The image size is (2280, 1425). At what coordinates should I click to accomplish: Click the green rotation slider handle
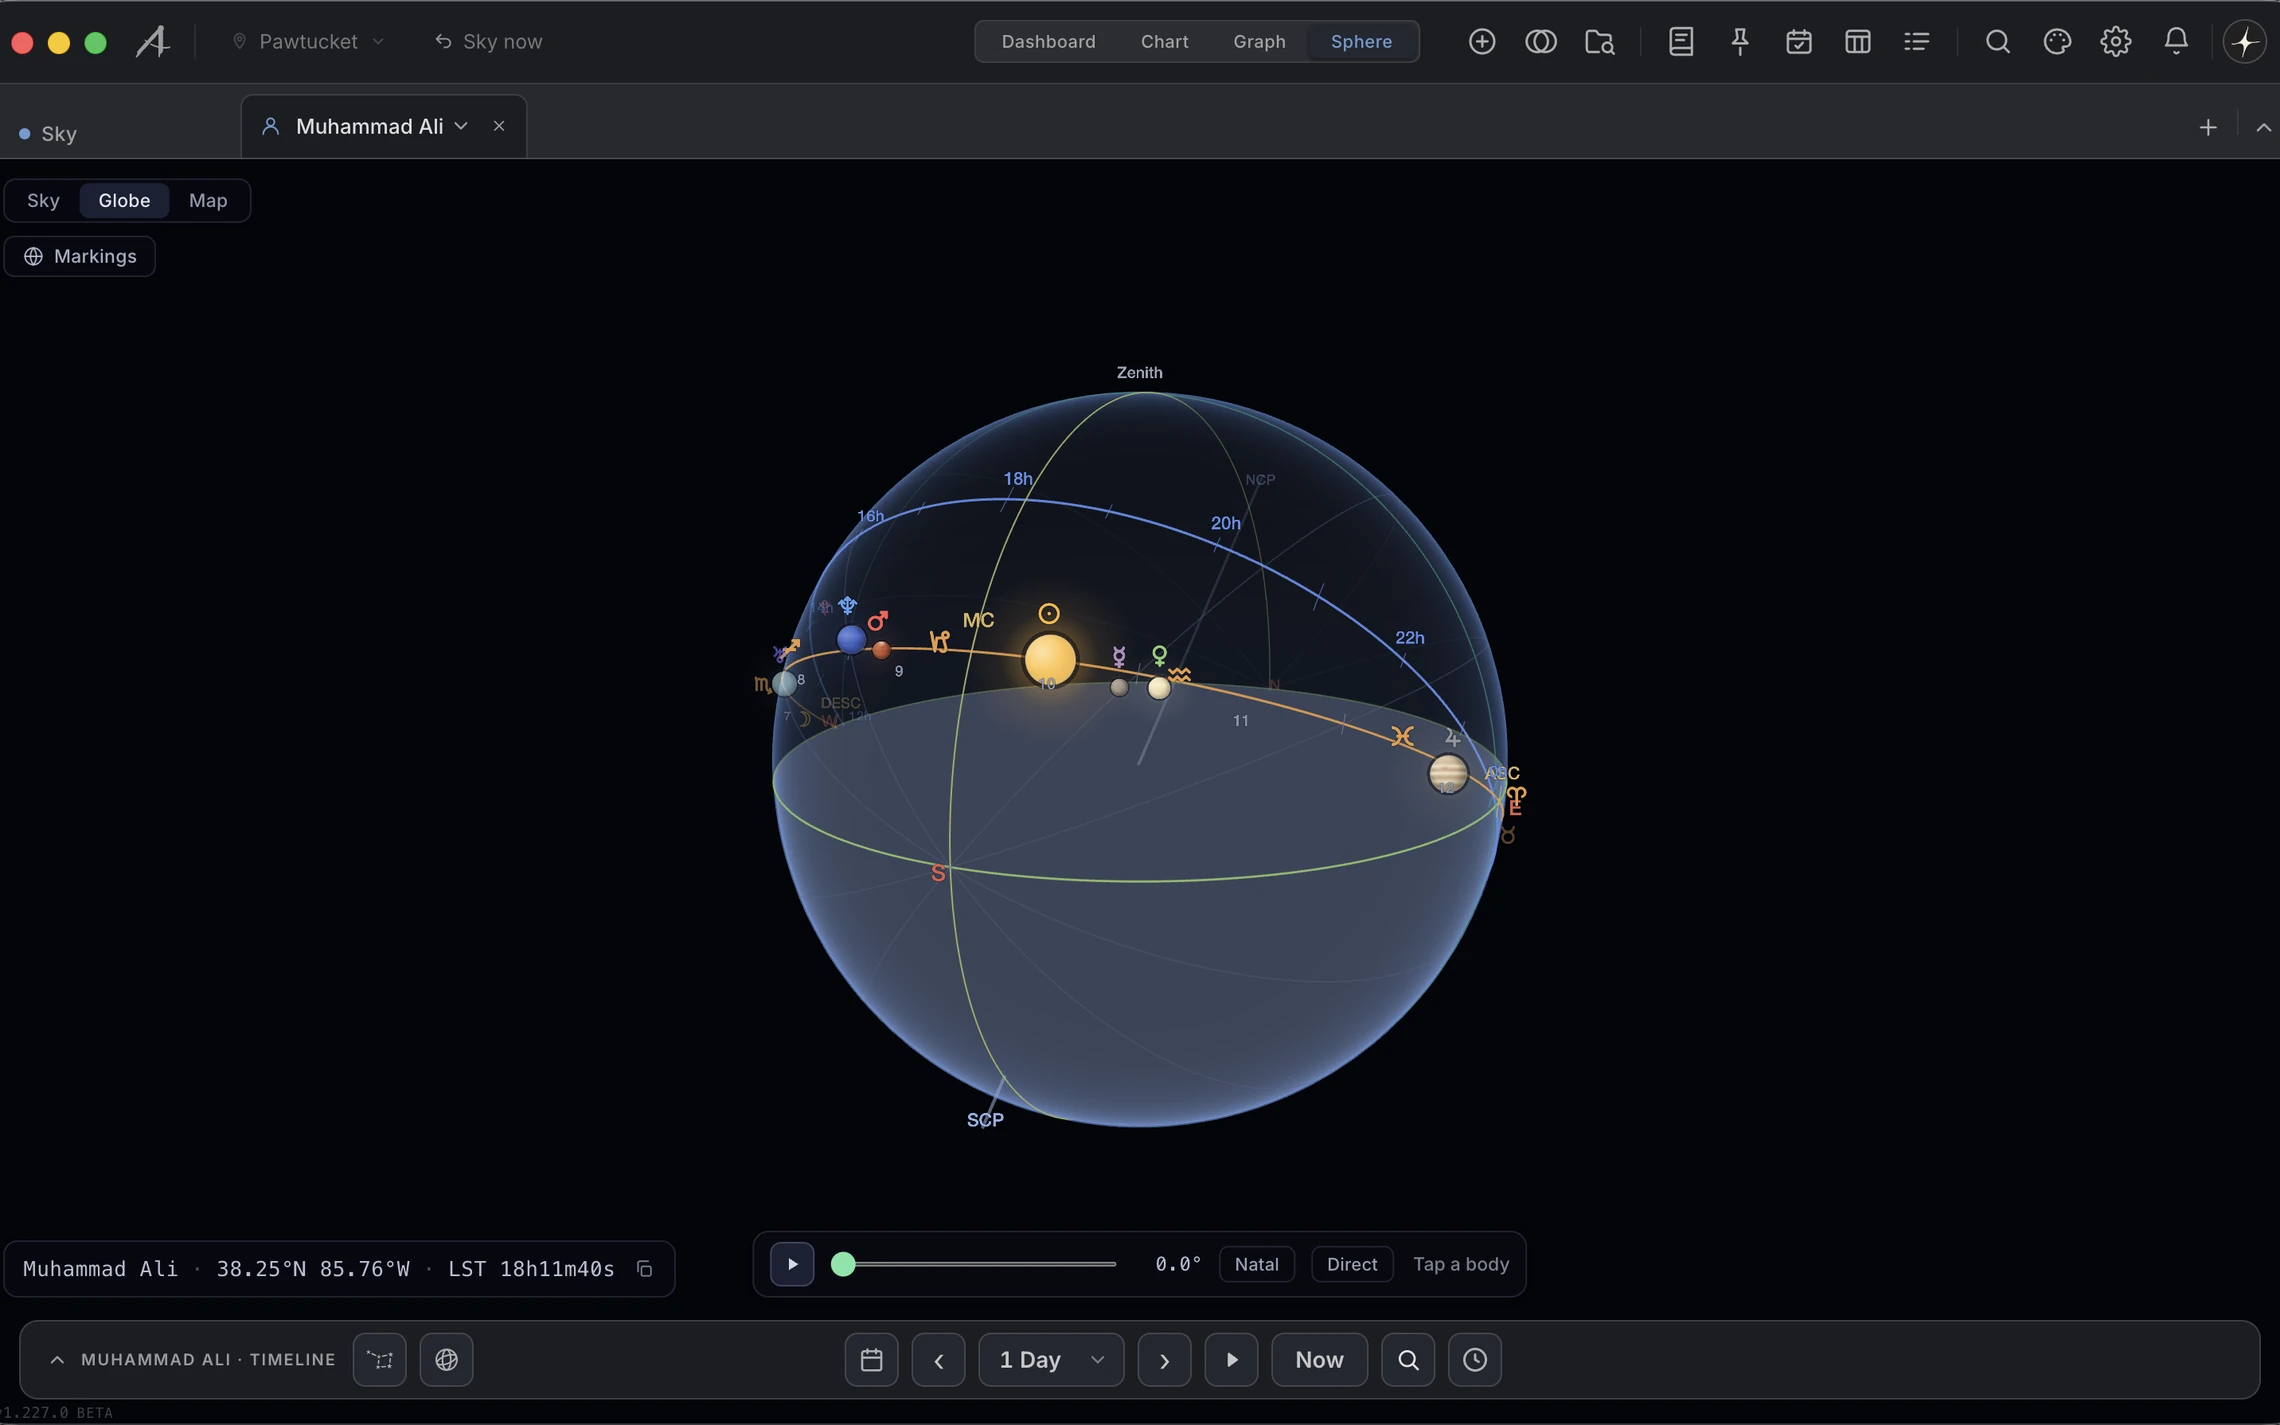843,1264
